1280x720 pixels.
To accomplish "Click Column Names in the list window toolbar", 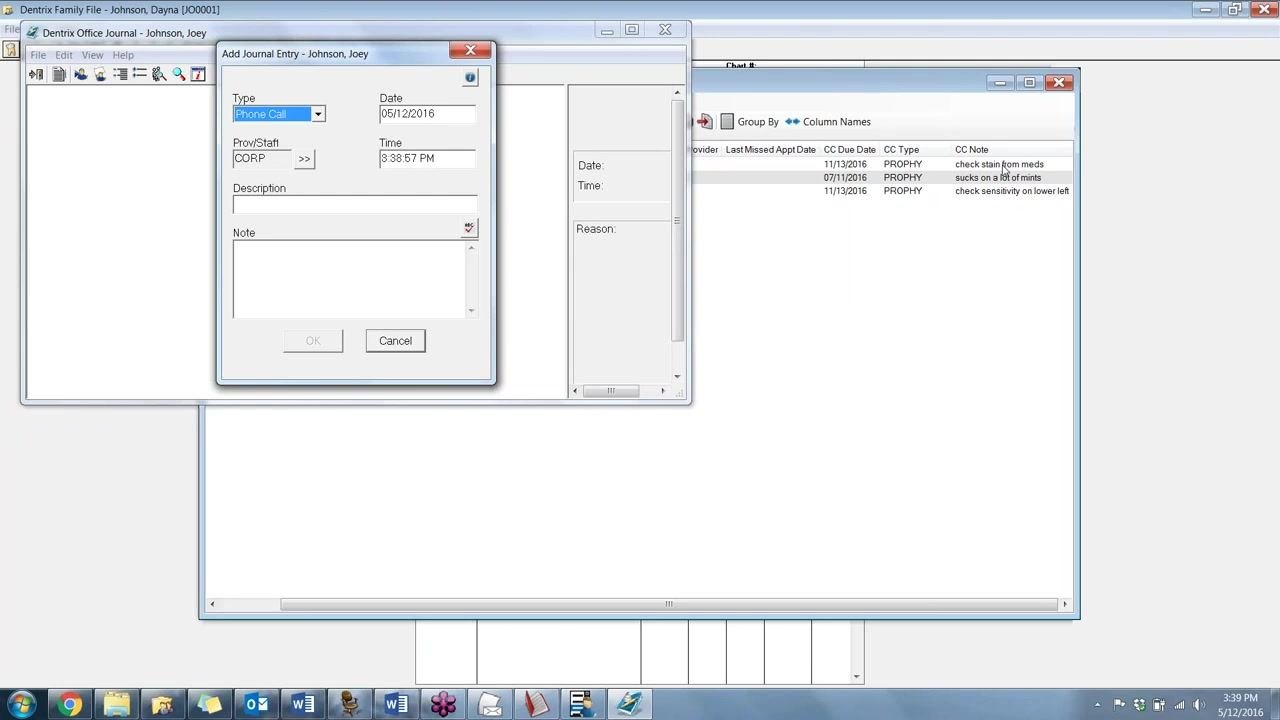I will tap(828, 122).
